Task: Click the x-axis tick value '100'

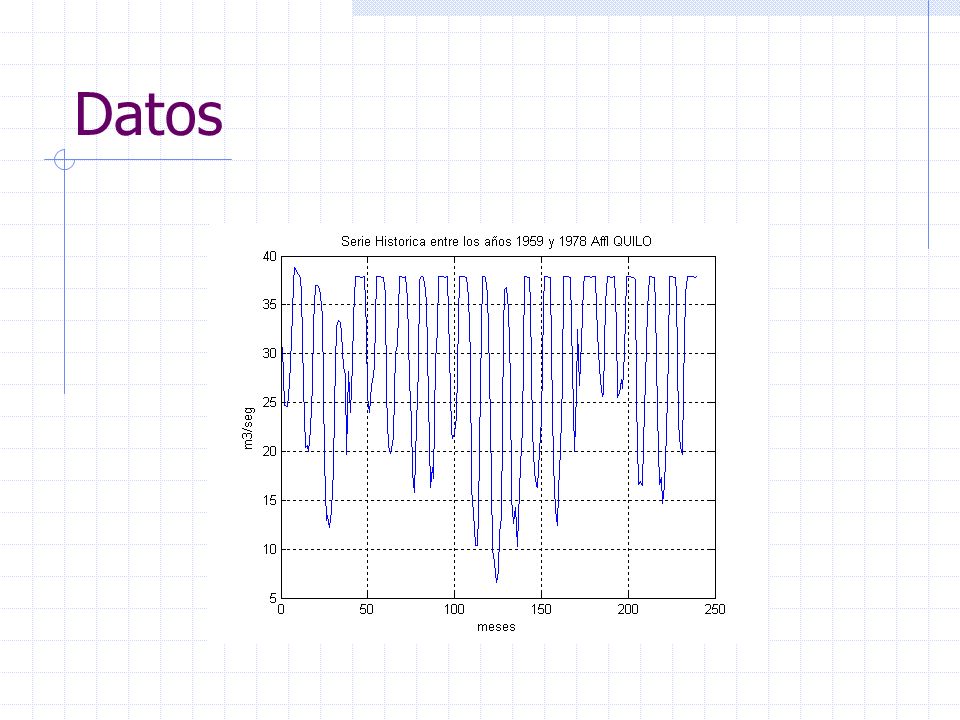Action: (454, 610)
